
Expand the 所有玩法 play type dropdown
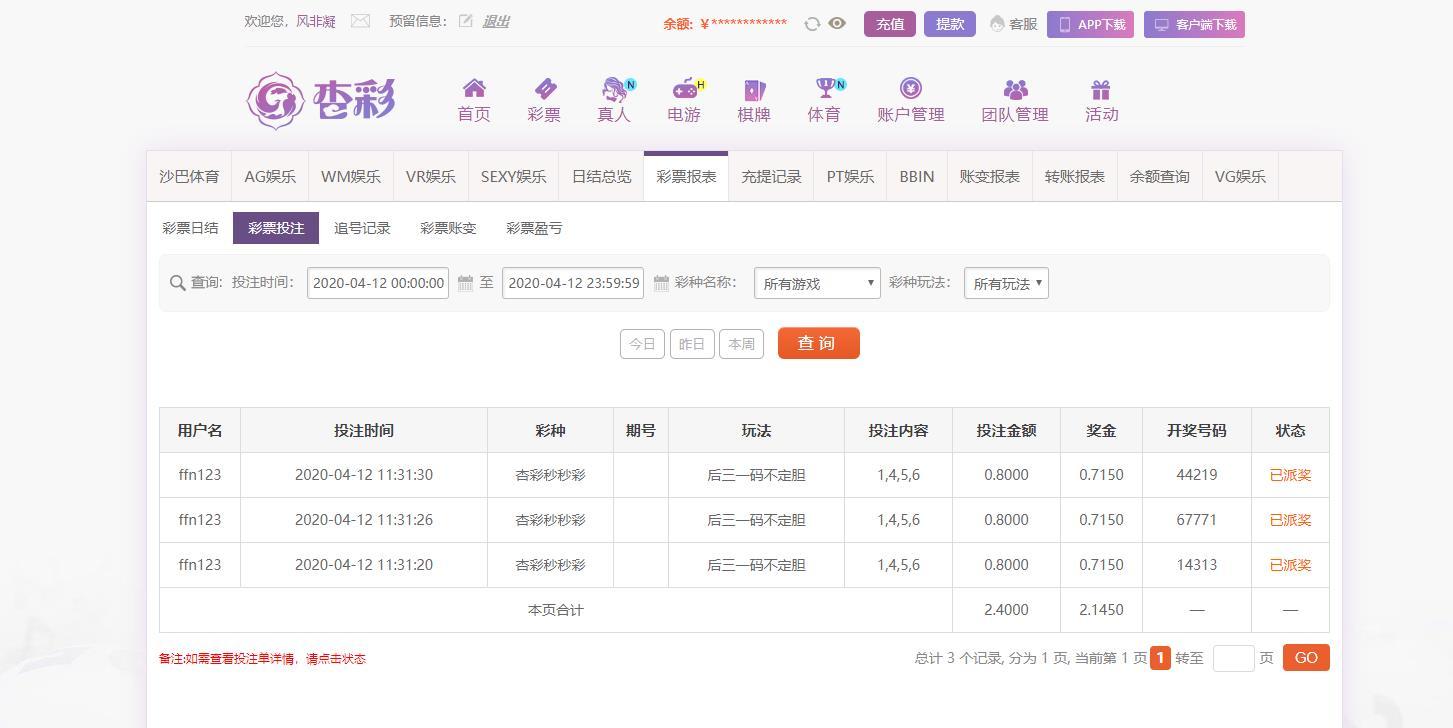[1006, 283]
